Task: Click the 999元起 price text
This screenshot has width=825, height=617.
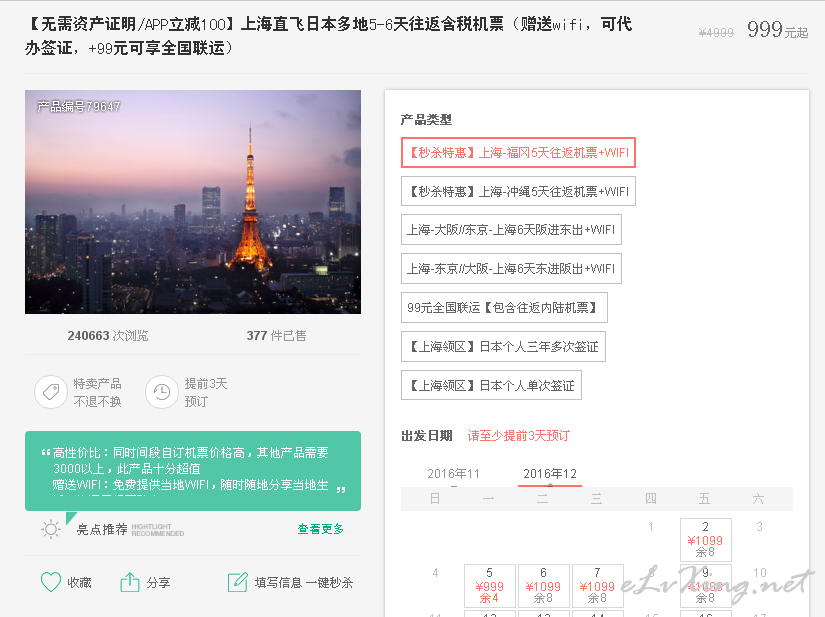Action: 778,29
